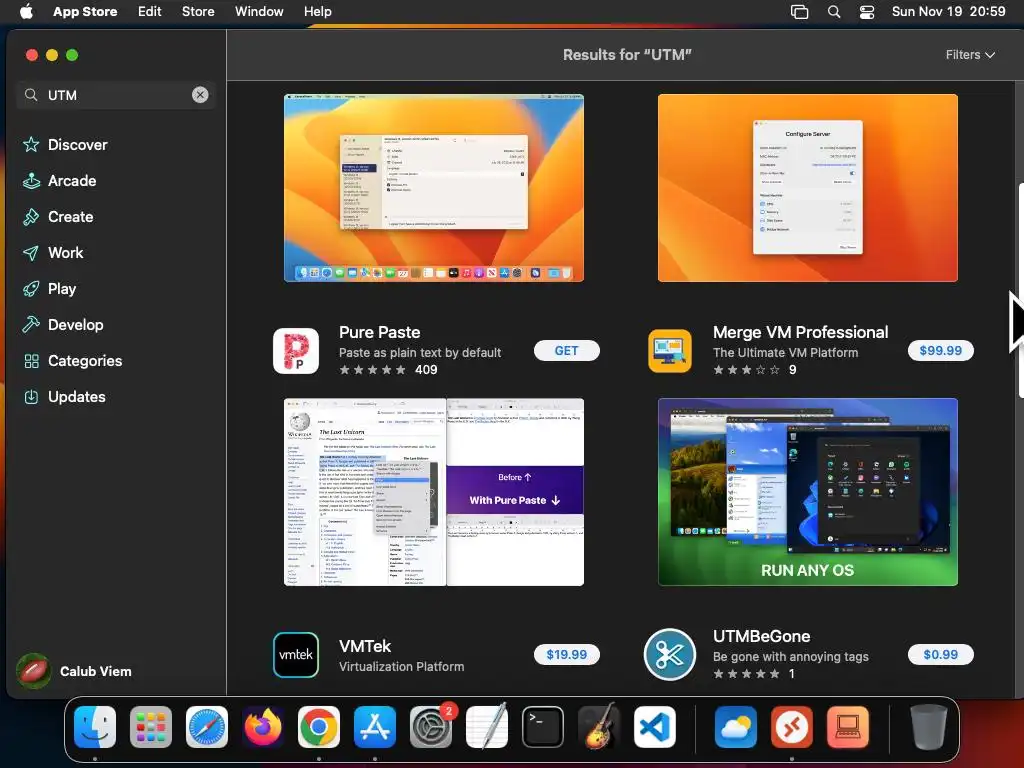Image resolution: width=1024 pixels, height=768 pixels.
Task: Open the Trash in the Dock
Action: click(928, 727)
